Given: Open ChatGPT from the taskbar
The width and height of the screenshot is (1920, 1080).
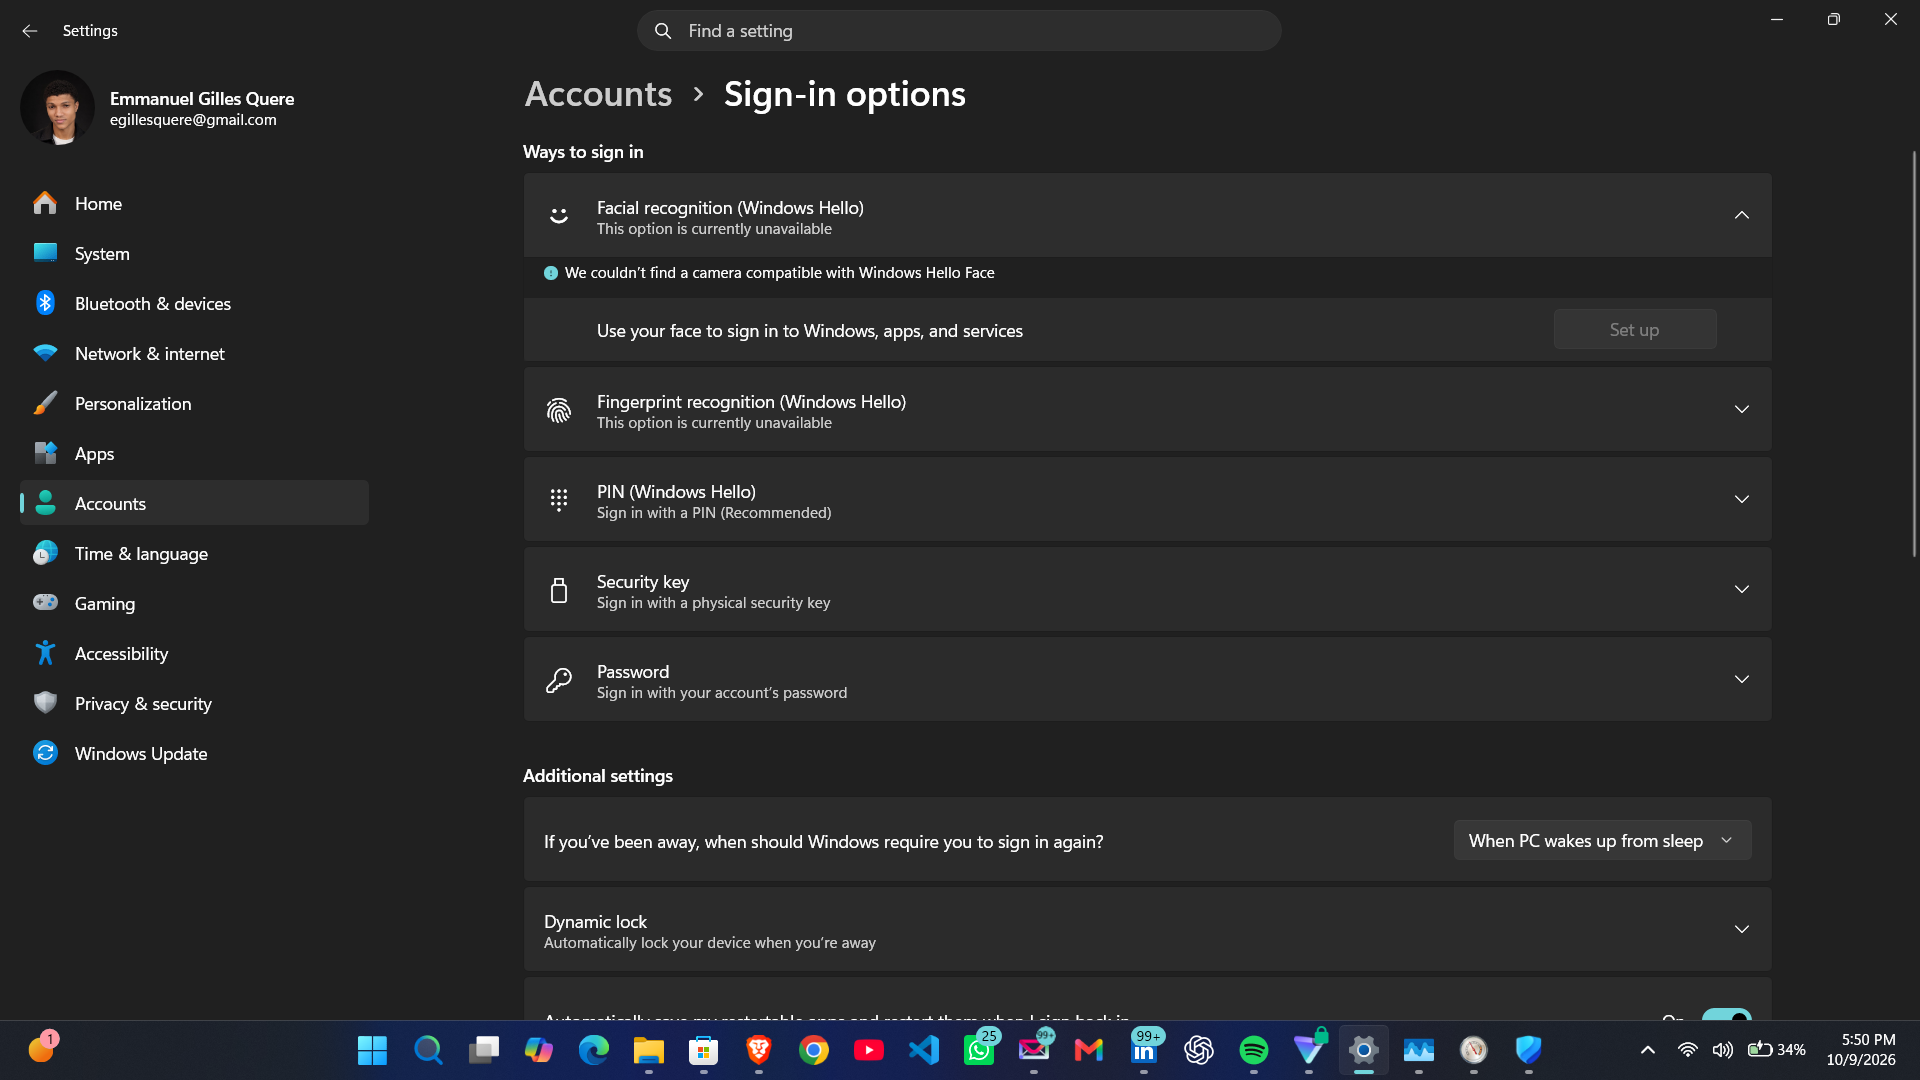Looking at the screenshot, I should click(1199, 1050).
